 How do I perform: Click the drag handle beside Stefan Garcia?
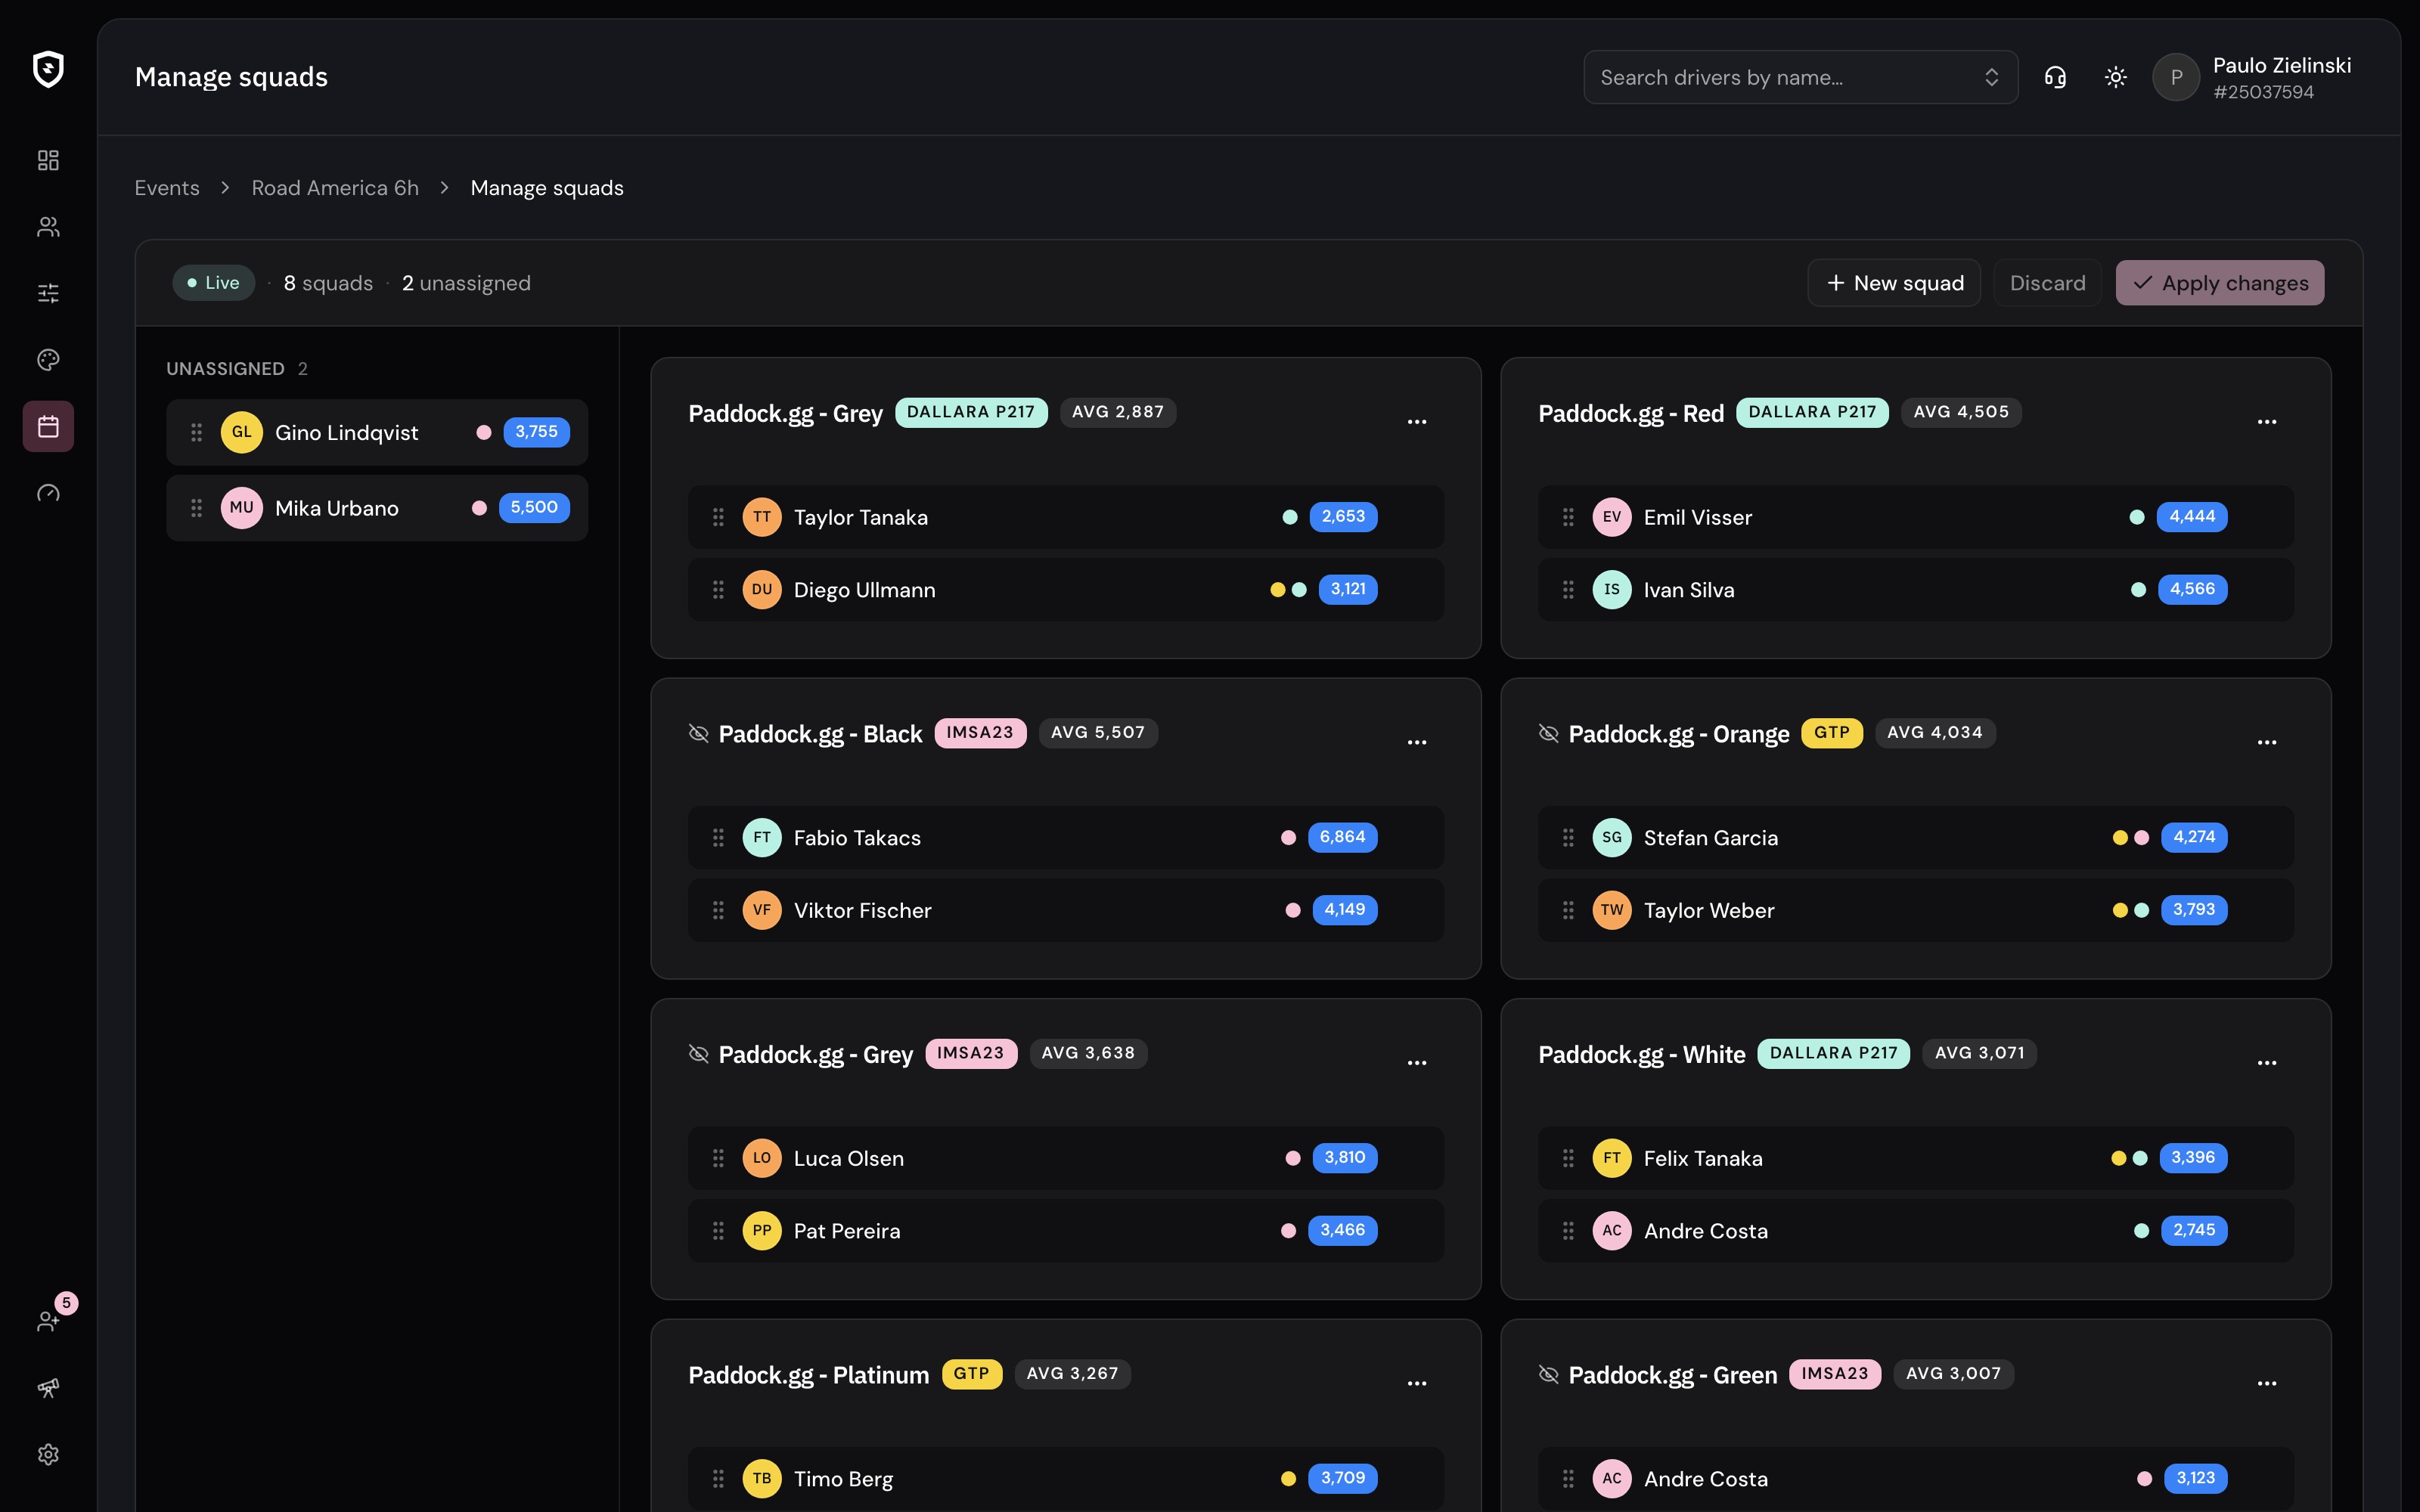point(1568,838)
